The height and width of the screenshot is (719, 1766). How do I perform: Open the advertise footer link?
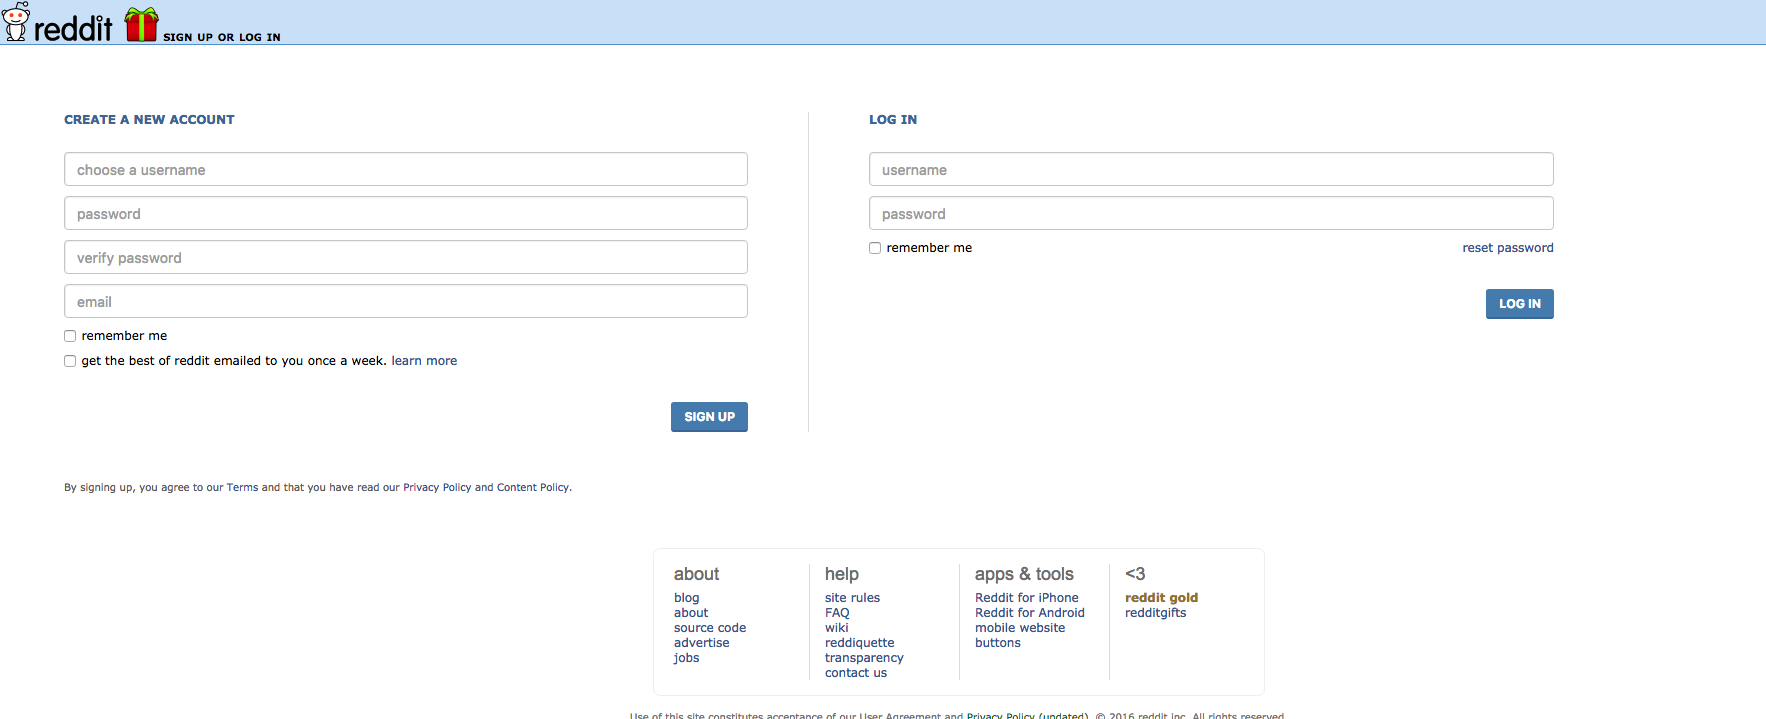[702, 643]
